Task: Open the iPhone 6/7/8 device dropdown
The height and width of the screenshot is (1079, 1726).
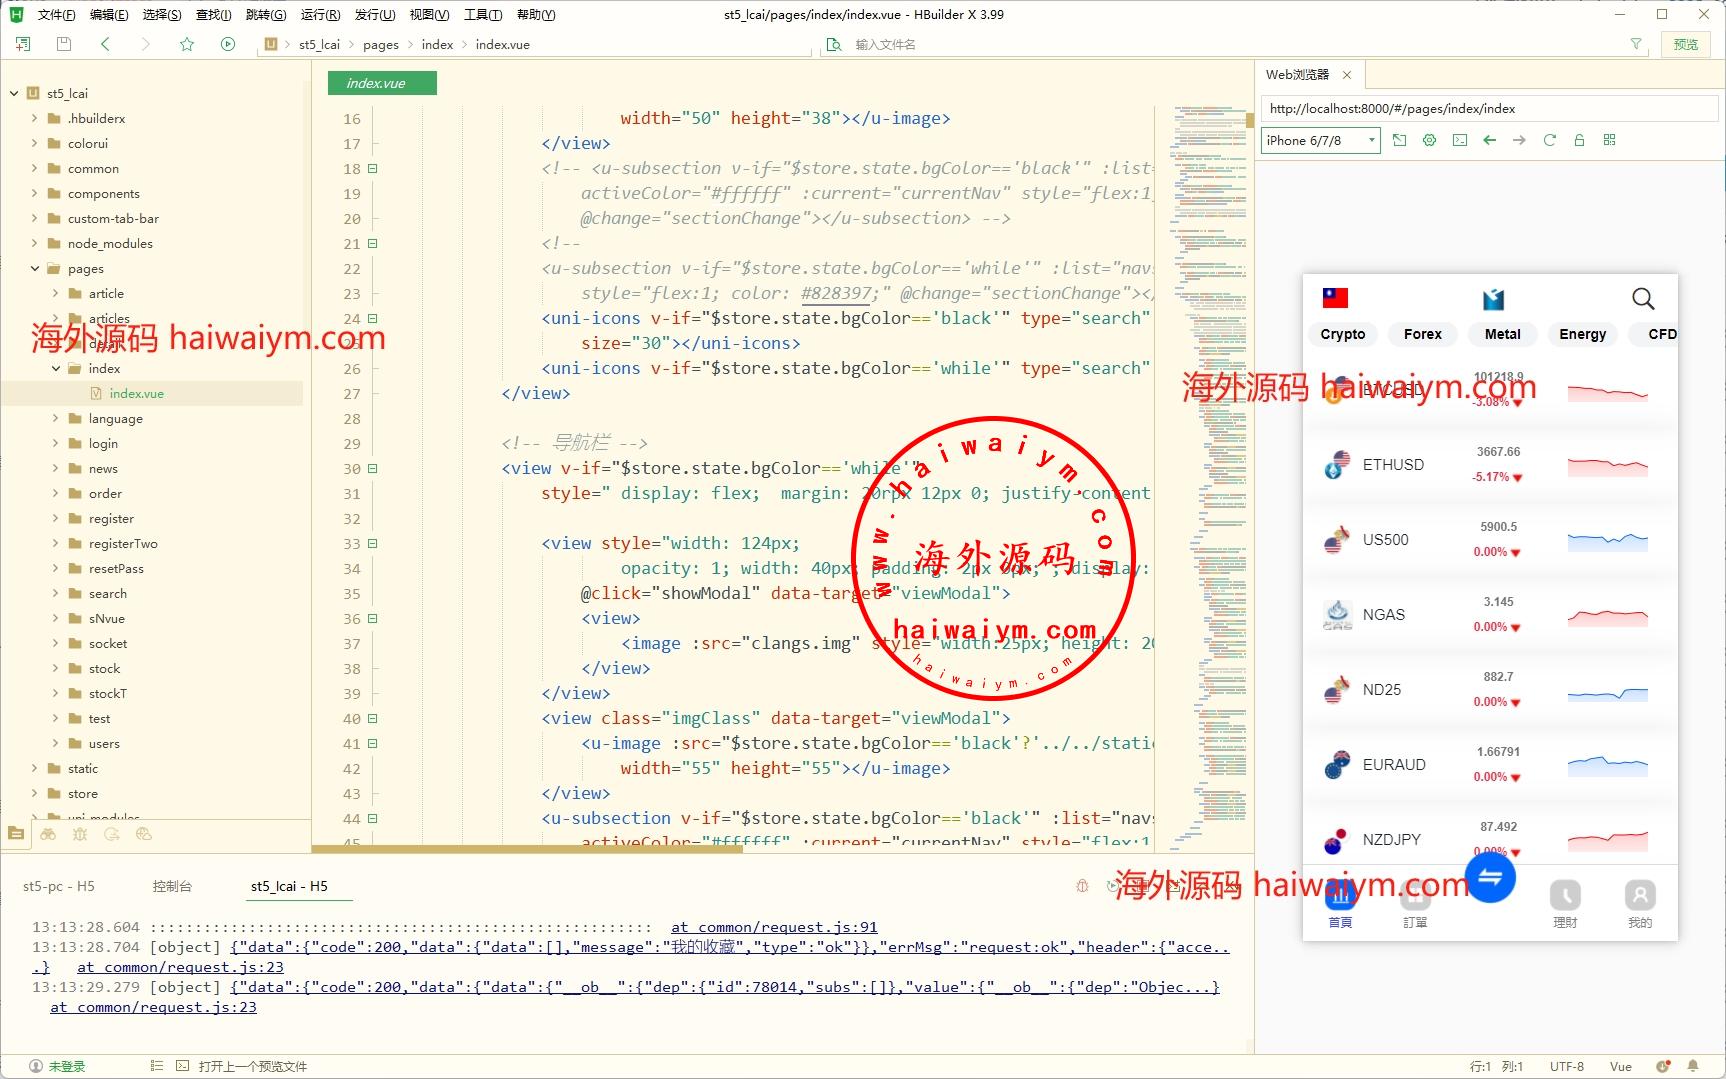Action: (x=1320, y=141)
